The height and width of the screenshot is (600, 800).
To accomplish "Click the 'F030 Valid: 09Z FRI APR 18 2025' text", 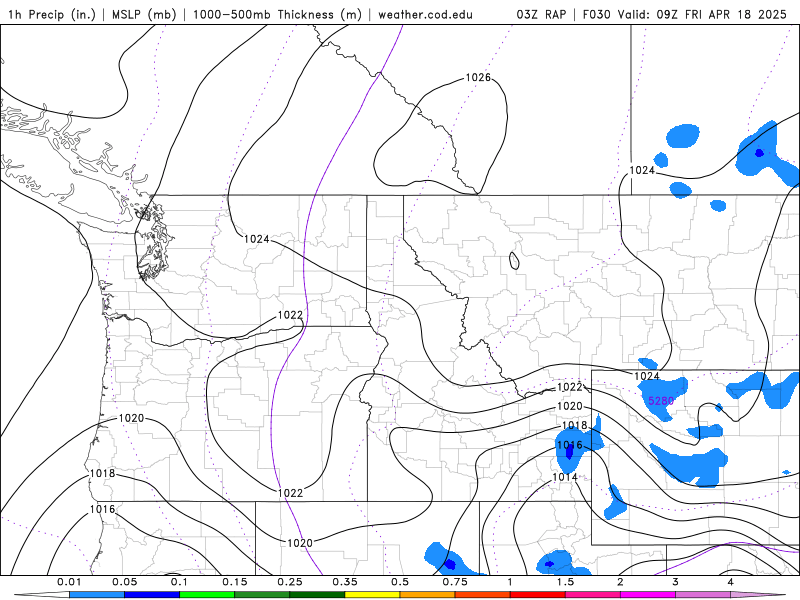I will pyautogui.click(x=685, y=14).
